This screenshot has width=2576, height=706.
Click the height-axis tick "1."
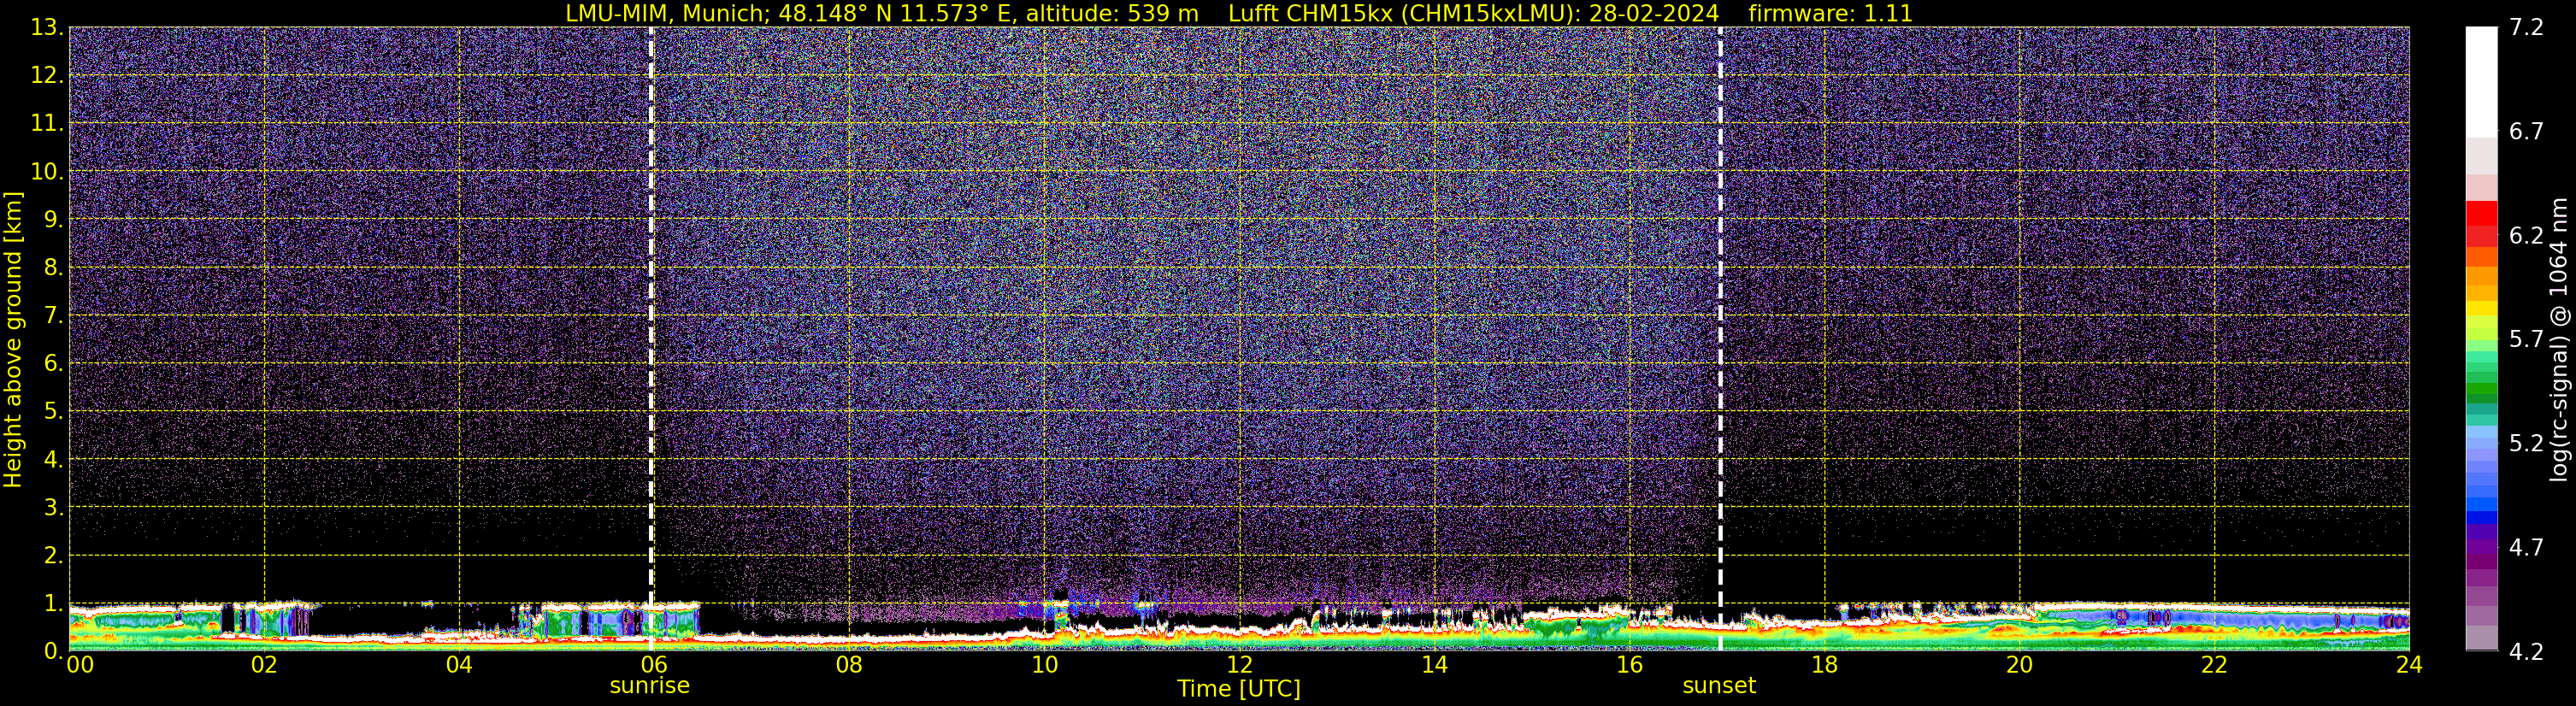pos(54,603)
